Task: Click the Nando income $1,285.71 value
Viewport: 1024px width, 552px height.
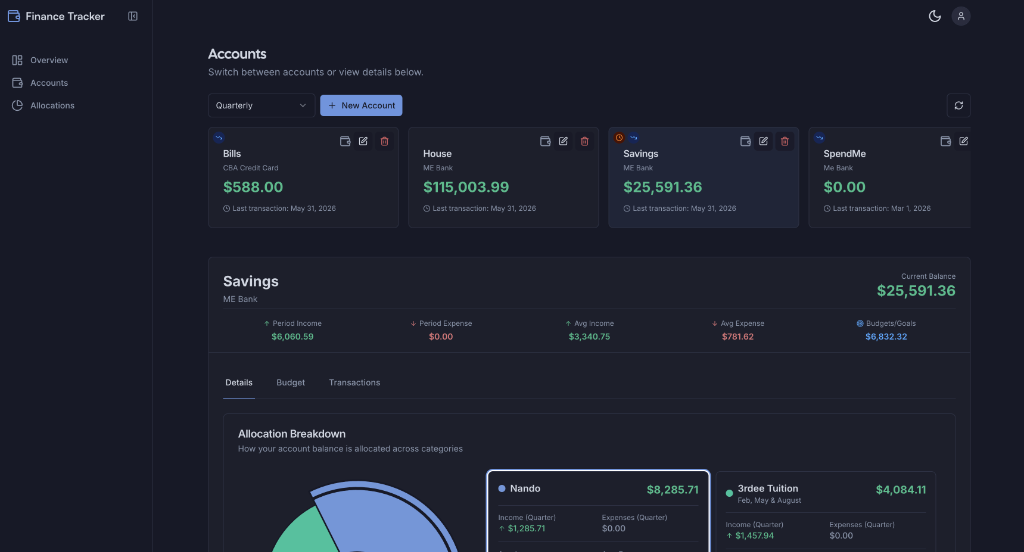Action: pyautogui.click(x=526, y=528)
